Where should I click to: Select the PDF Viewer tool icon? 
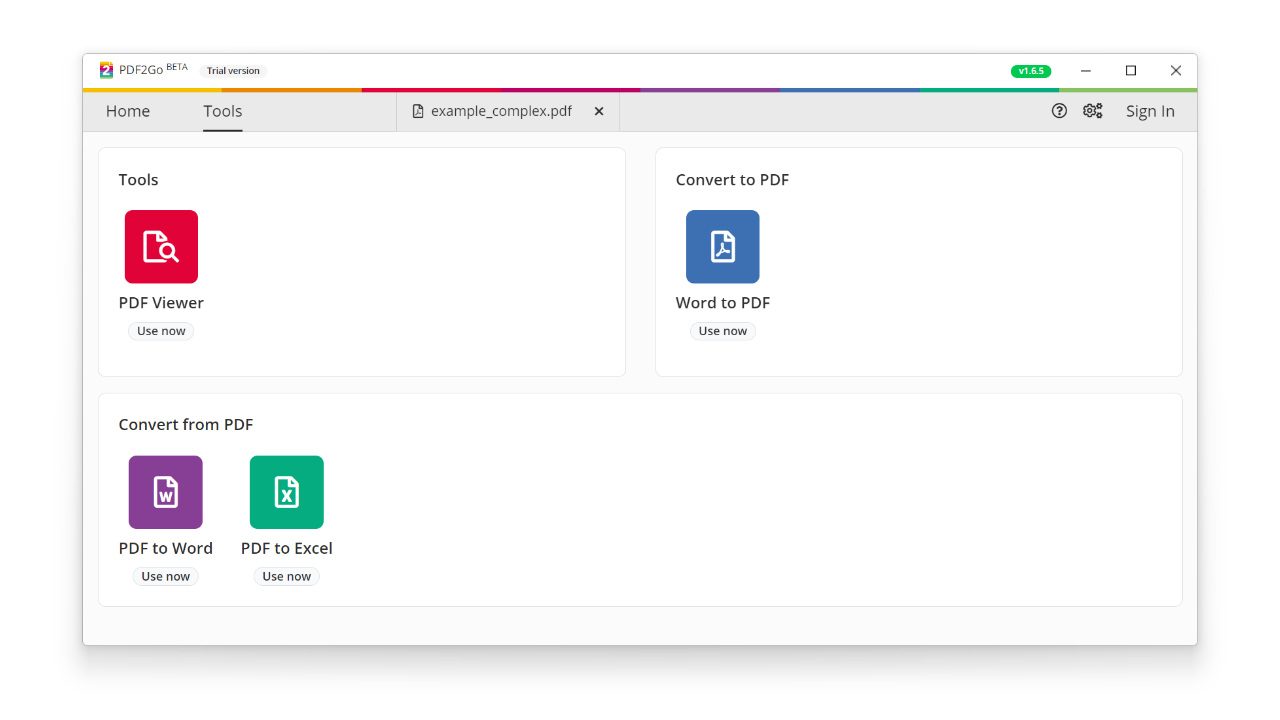161,246
